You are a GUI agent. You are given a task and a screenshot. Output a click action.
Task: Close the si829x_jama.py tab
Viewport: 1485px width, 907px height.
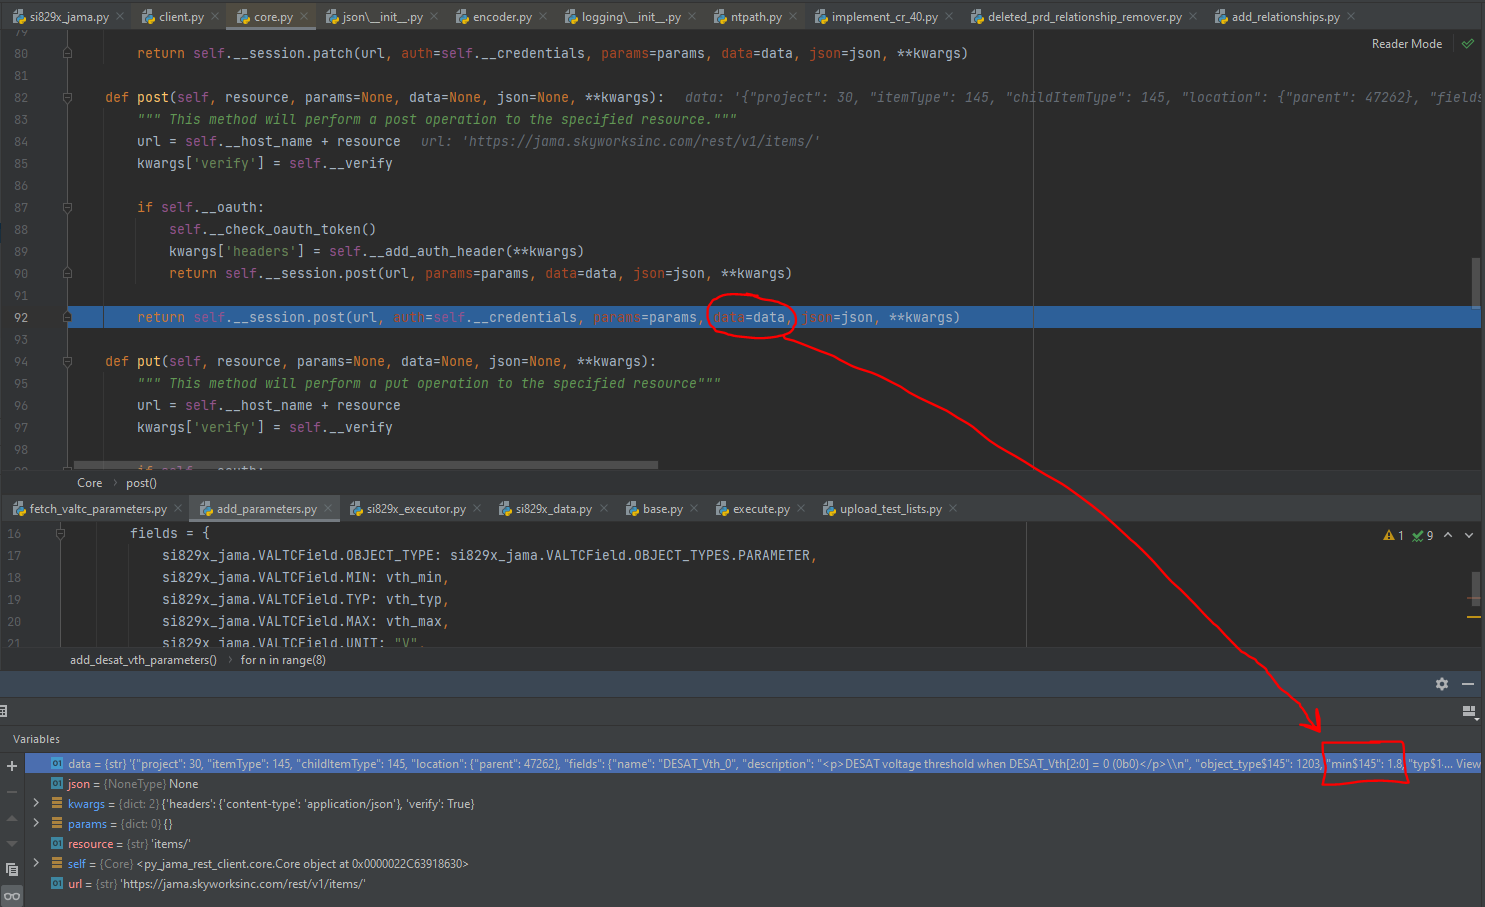pyautogui.click(x=120, y=17)
